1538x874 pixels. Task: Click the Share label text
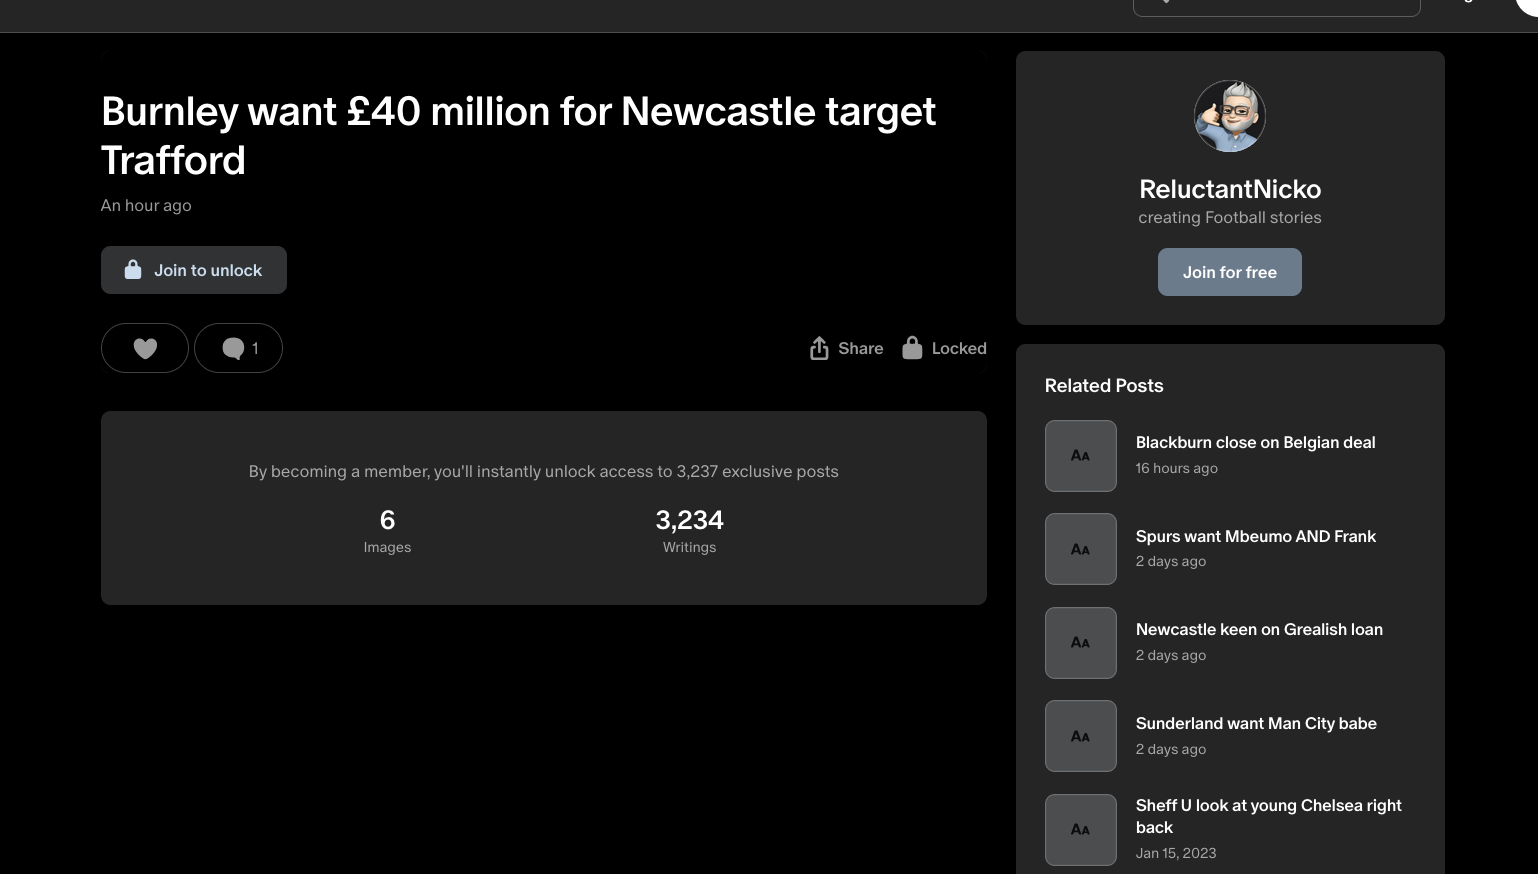click(861, 348)
